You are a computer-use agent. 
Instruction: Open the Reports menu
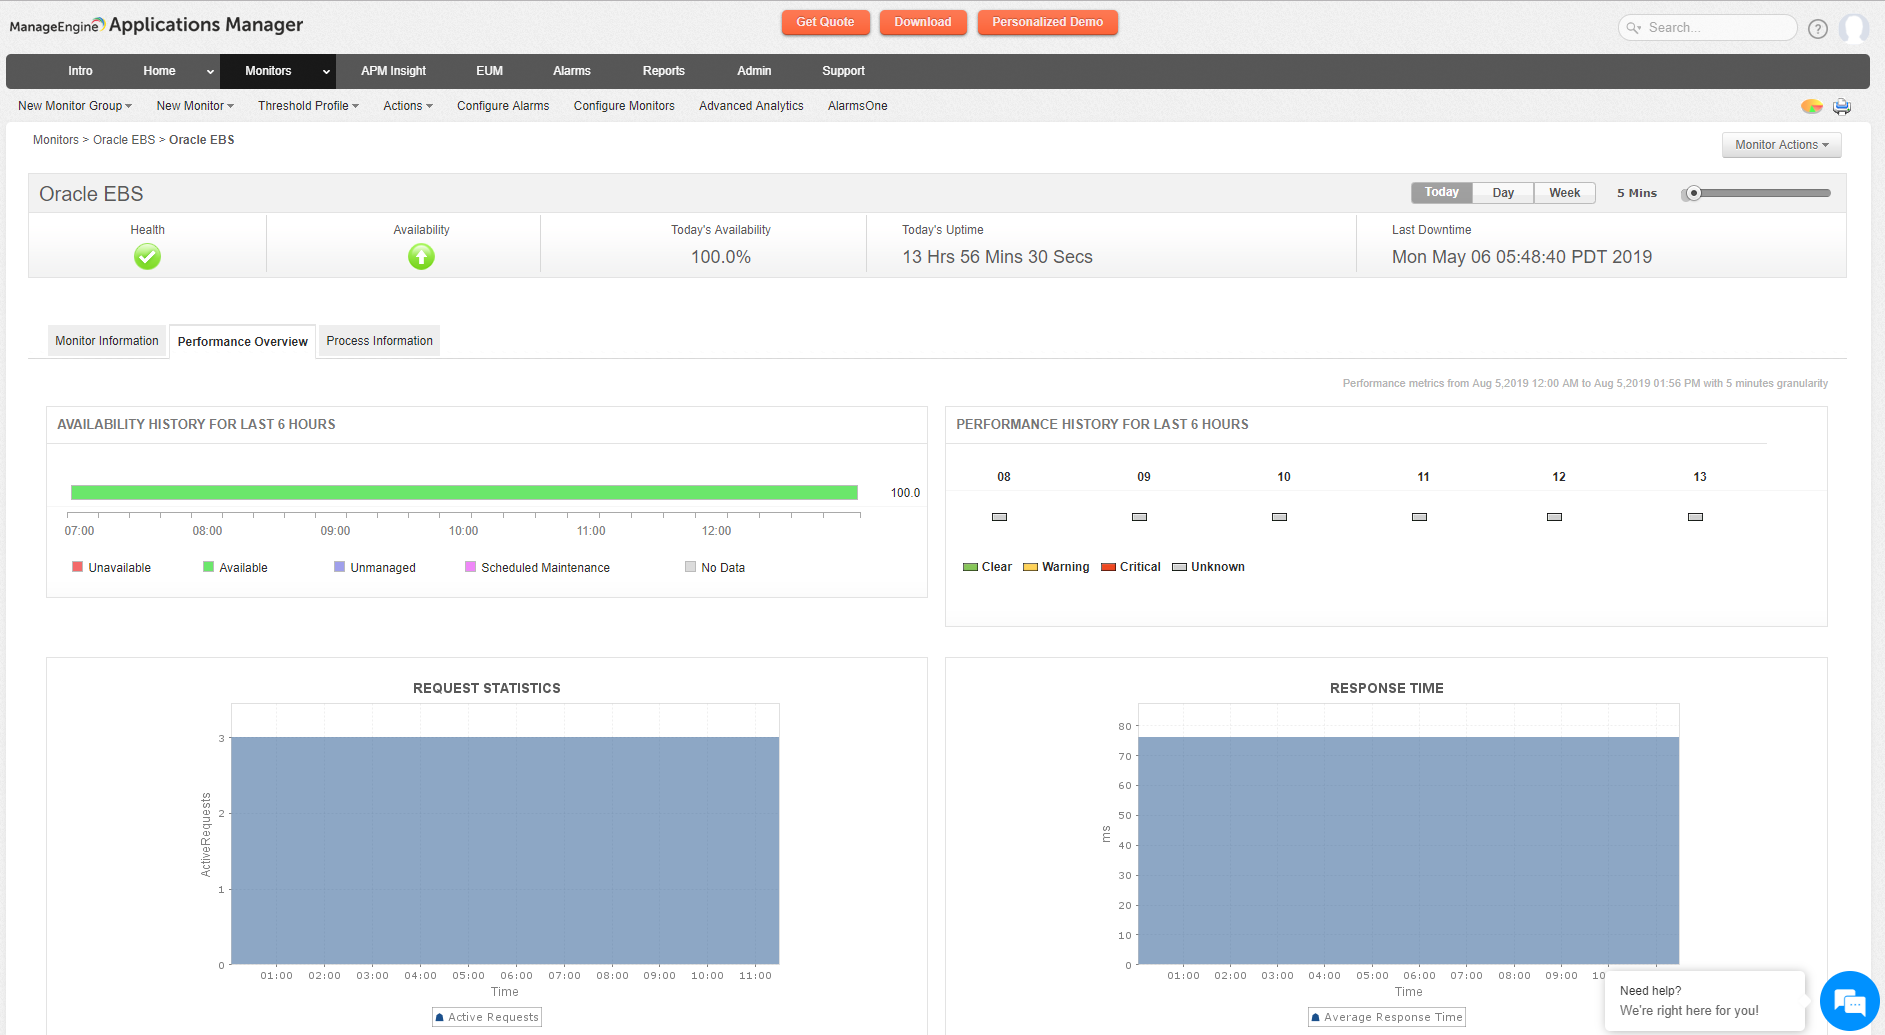[x=664, y=71]
